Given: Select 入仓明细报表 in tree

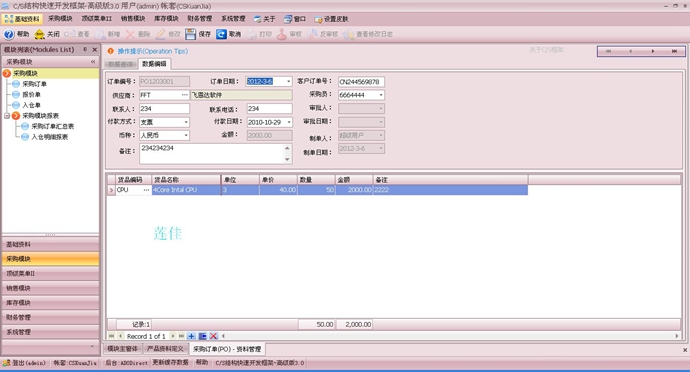Looking at the screenshot, I should (49, 137).
